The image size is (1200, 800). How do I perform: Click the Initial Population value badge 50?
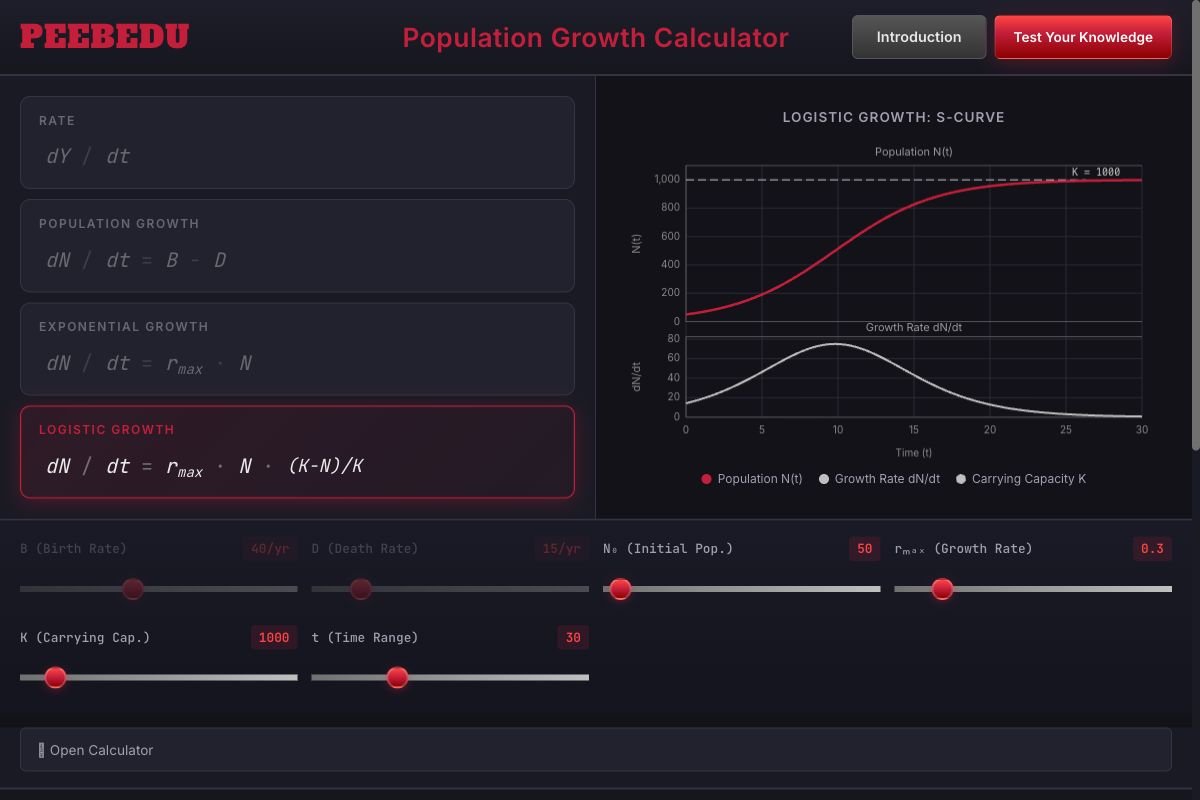(x=864, y=548)
